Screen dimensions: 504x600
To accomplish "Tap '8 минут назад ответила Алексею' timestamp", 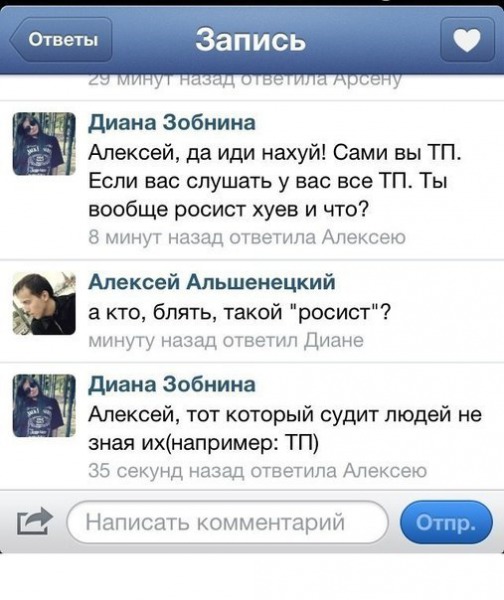I will point(247,237).
